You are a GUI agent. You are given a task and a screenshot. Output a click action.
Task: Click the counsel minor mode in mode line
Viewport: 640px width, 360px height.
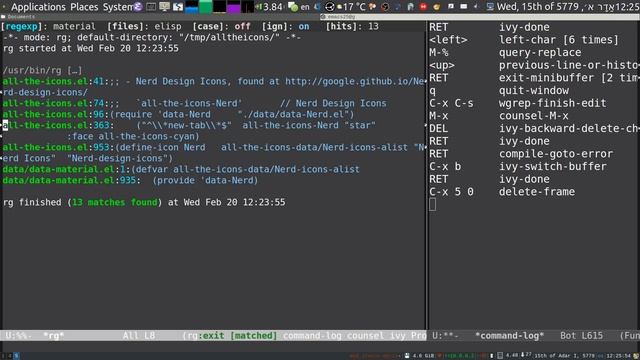click(365, 336)
